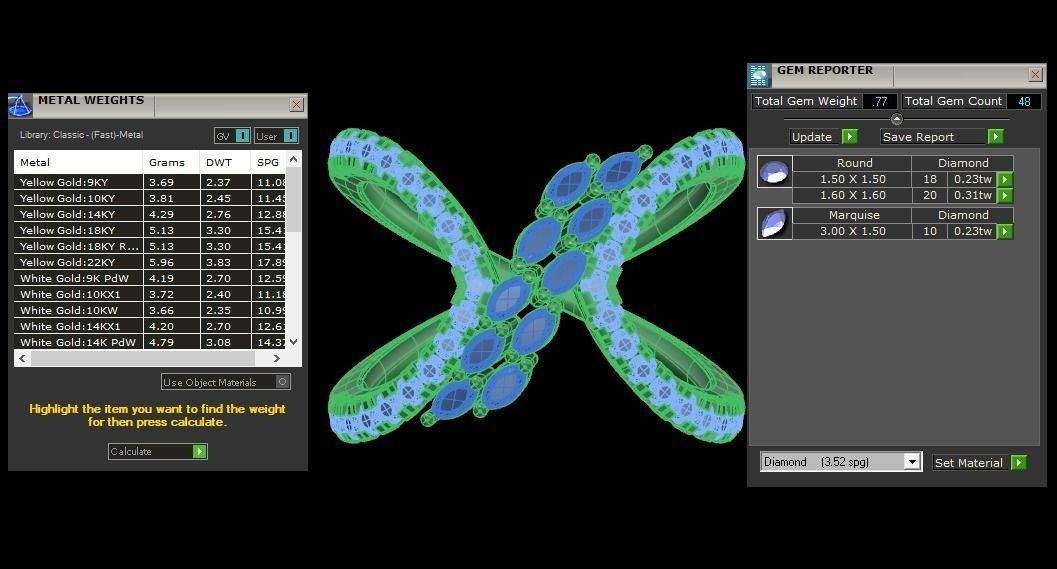The height and width of the screenshot is (569, 1057).
Task: Click the 1.50 X 1.50 size cell
Action: (x=853, y=179)
